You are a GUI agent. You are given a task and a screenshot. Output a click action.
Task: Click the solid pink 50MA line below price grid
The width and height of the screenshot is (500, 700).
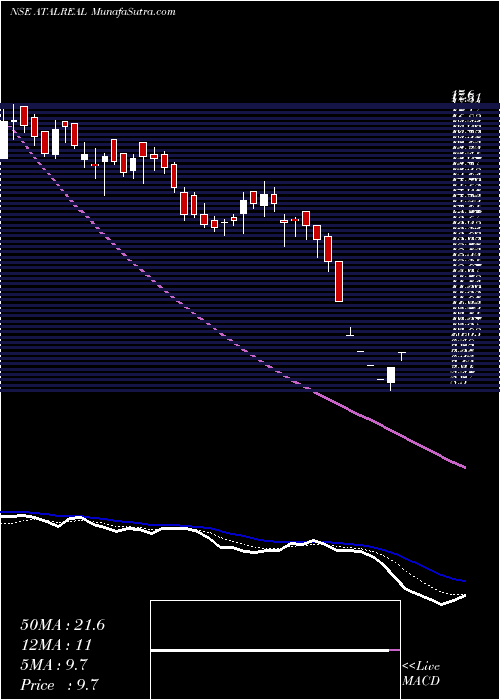388,429
